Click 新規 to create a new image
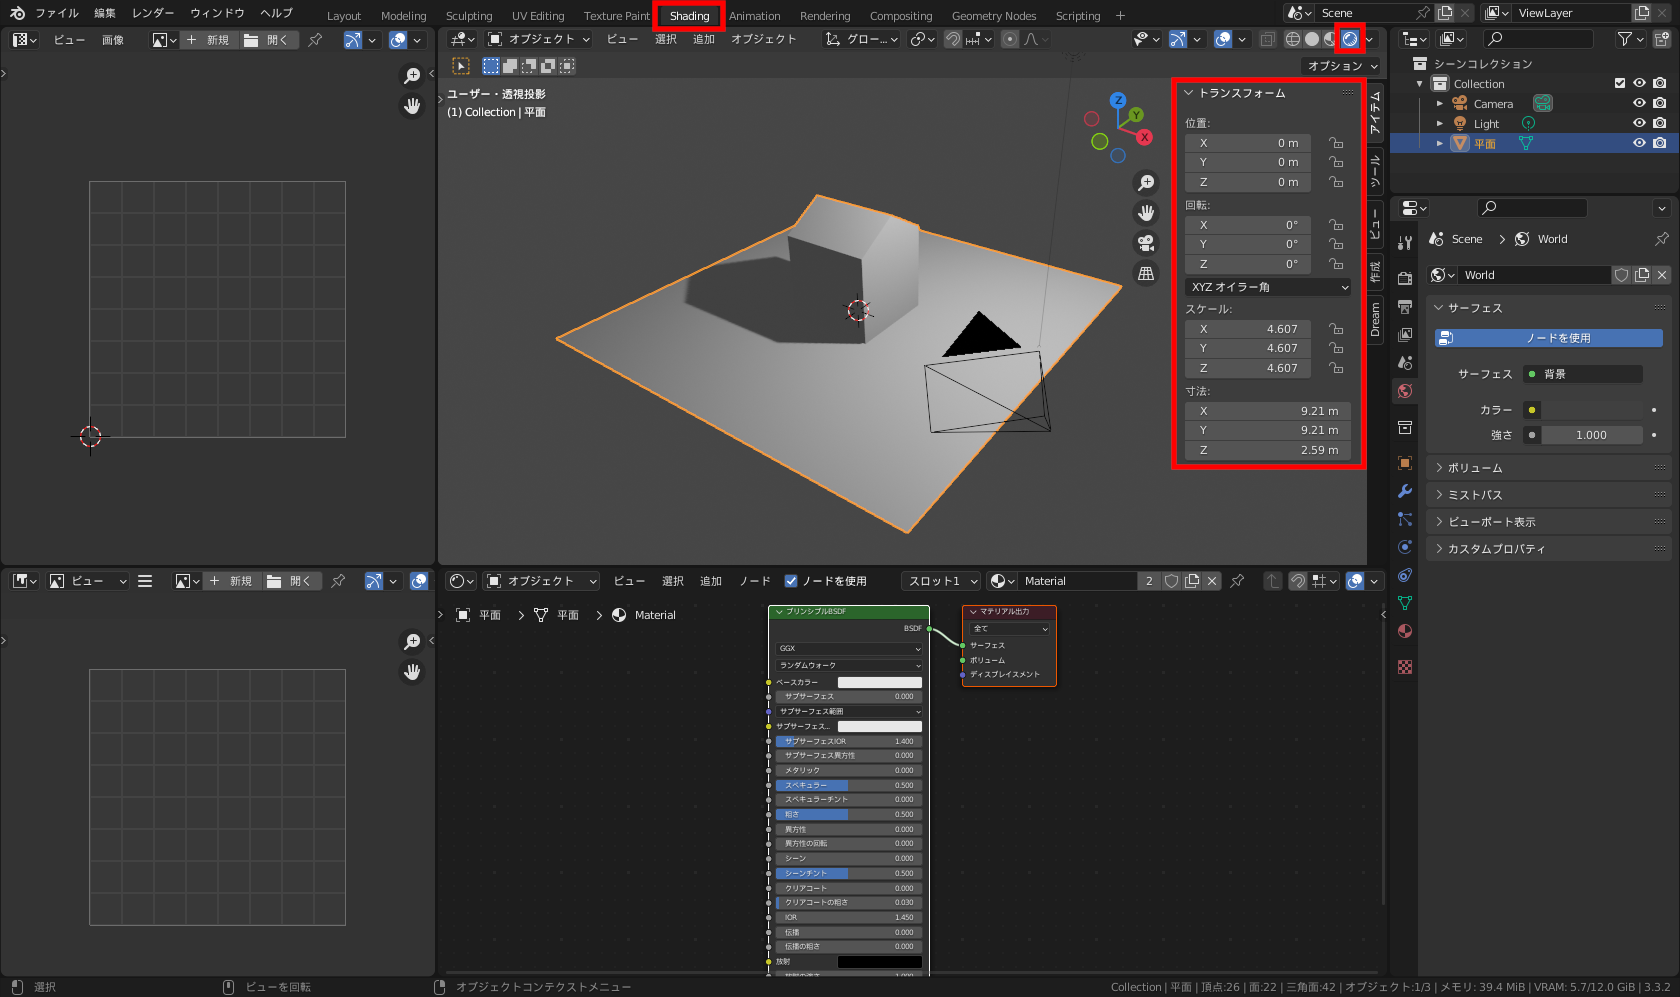 coord(211,40)
